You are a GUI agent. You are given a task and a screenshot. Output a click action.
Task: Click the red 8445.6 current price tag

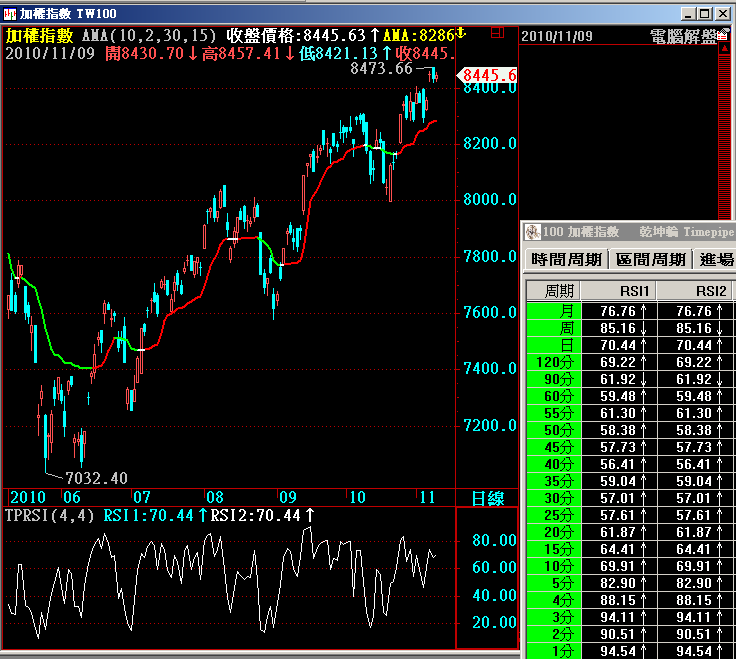point(487,75)
